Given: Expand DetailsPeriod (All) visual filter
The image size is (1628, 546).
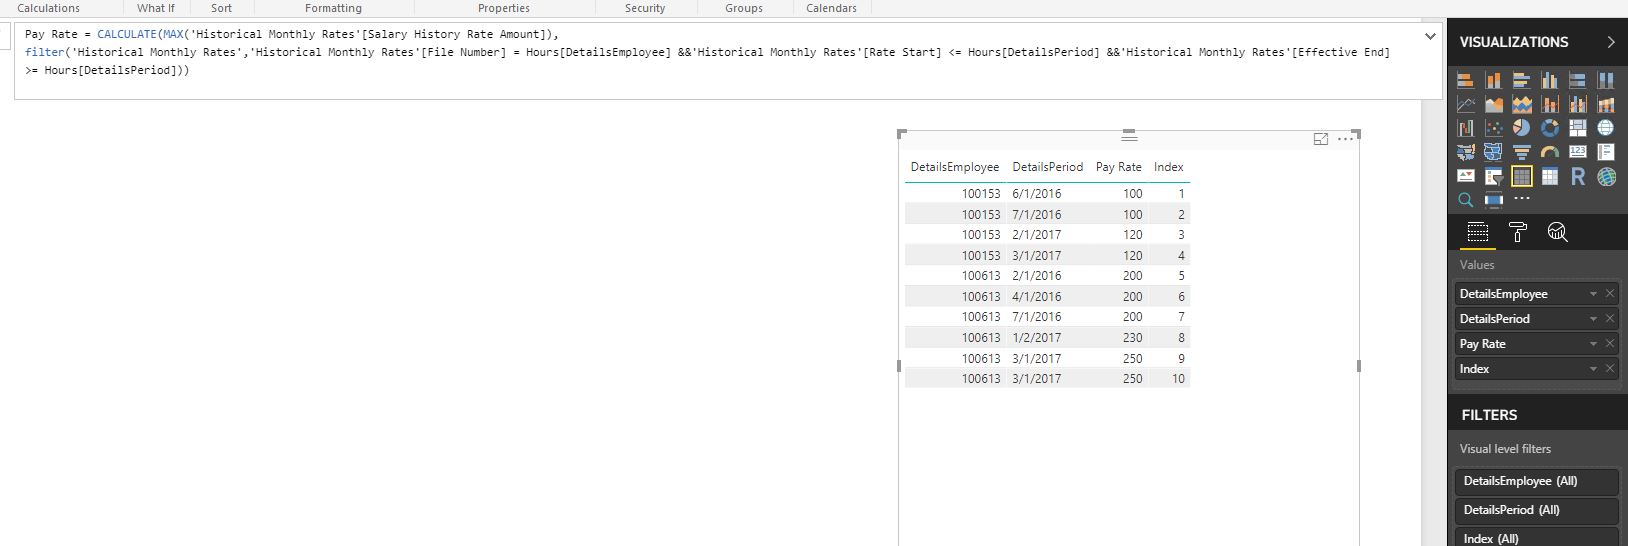Looking at the screenshot, I should pyautogui.click(x=1536, y=510).
